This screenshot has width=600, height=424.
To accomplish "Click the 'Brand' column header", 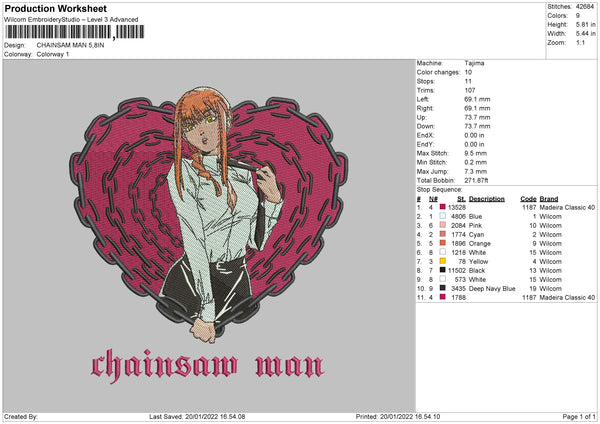I will 549,199.
